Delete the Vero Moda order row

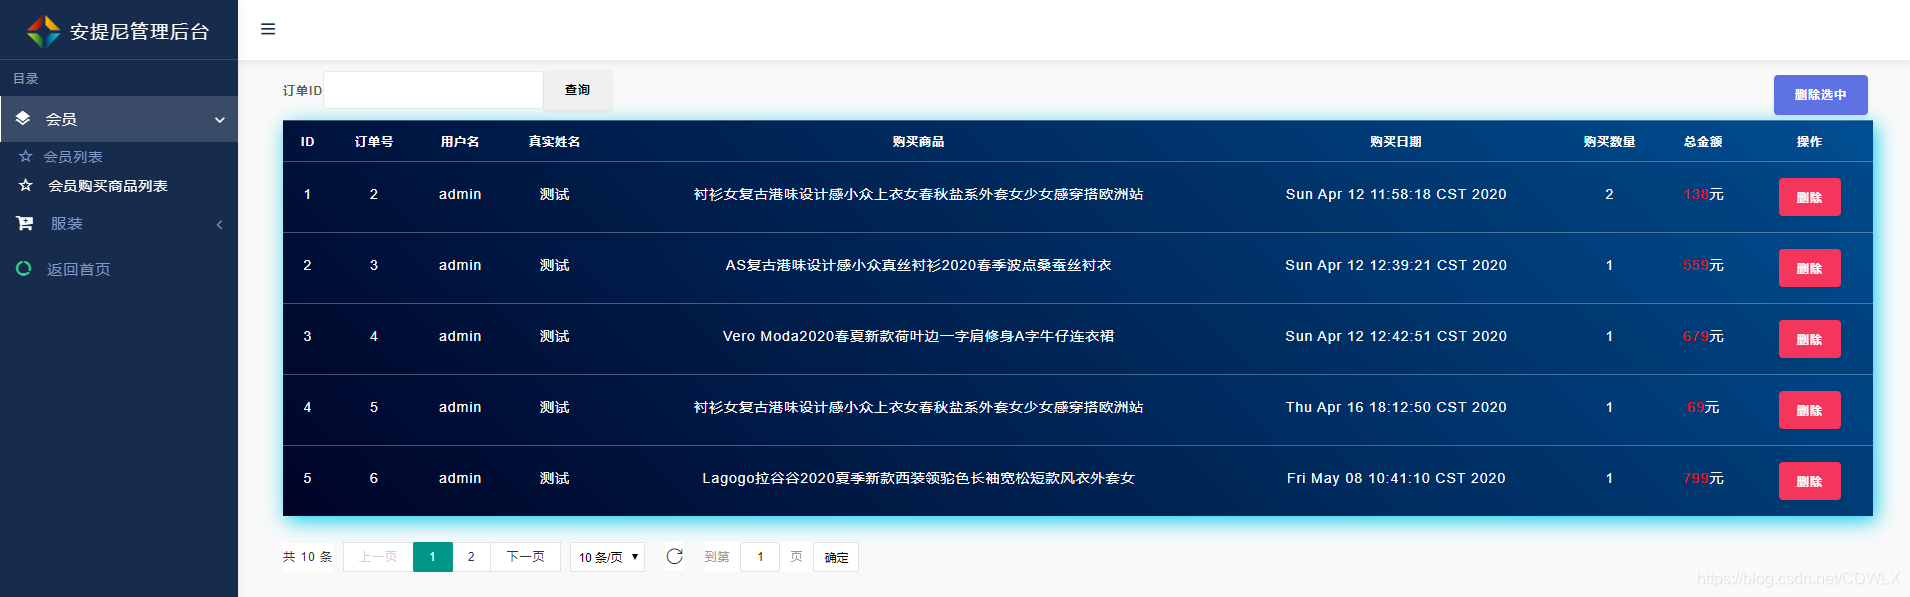click(x=1809, y=339)
